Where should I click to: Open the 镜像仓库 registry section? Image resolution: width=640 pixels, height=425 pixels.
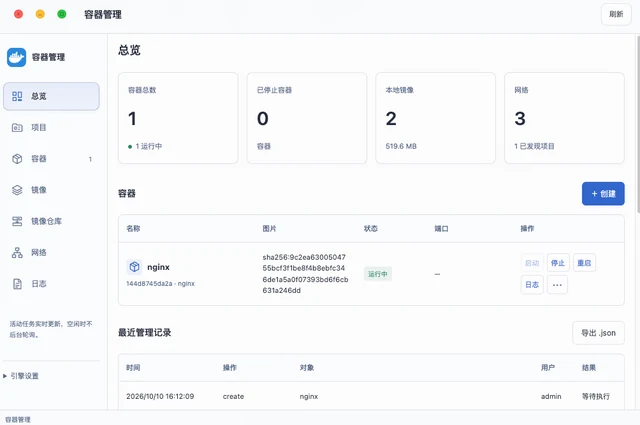click(x=51, y=221)
